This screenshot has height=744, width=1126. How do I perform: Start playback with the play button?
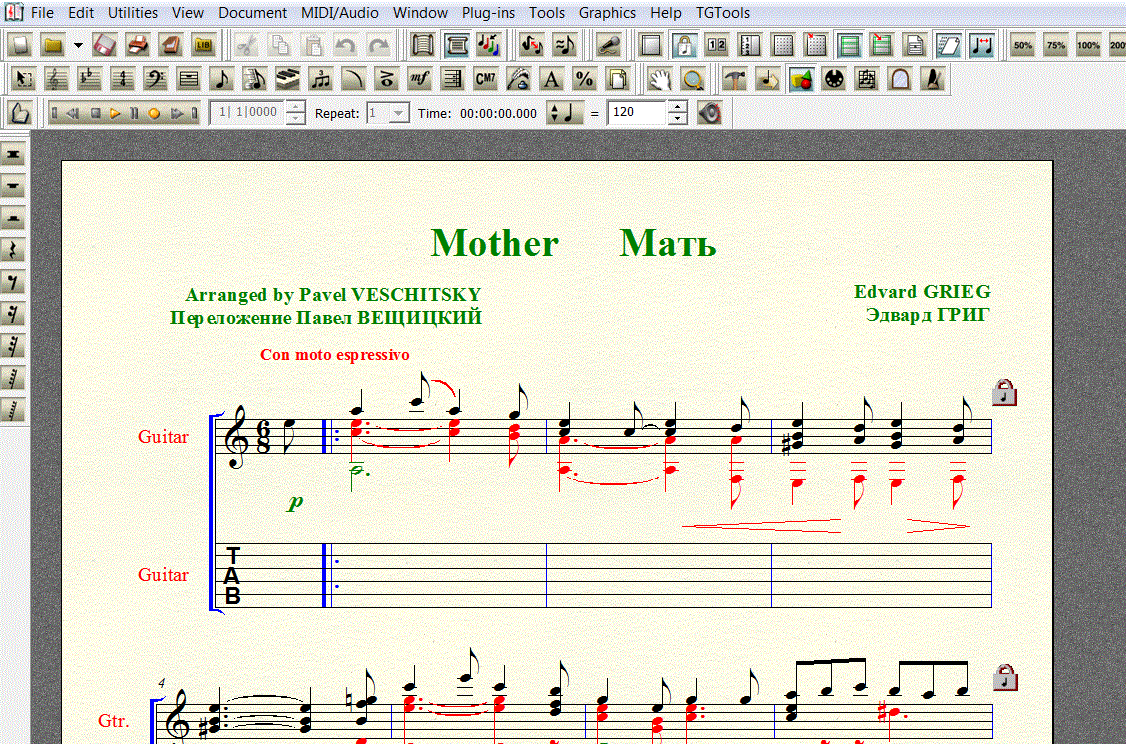[x=114, y=113]
